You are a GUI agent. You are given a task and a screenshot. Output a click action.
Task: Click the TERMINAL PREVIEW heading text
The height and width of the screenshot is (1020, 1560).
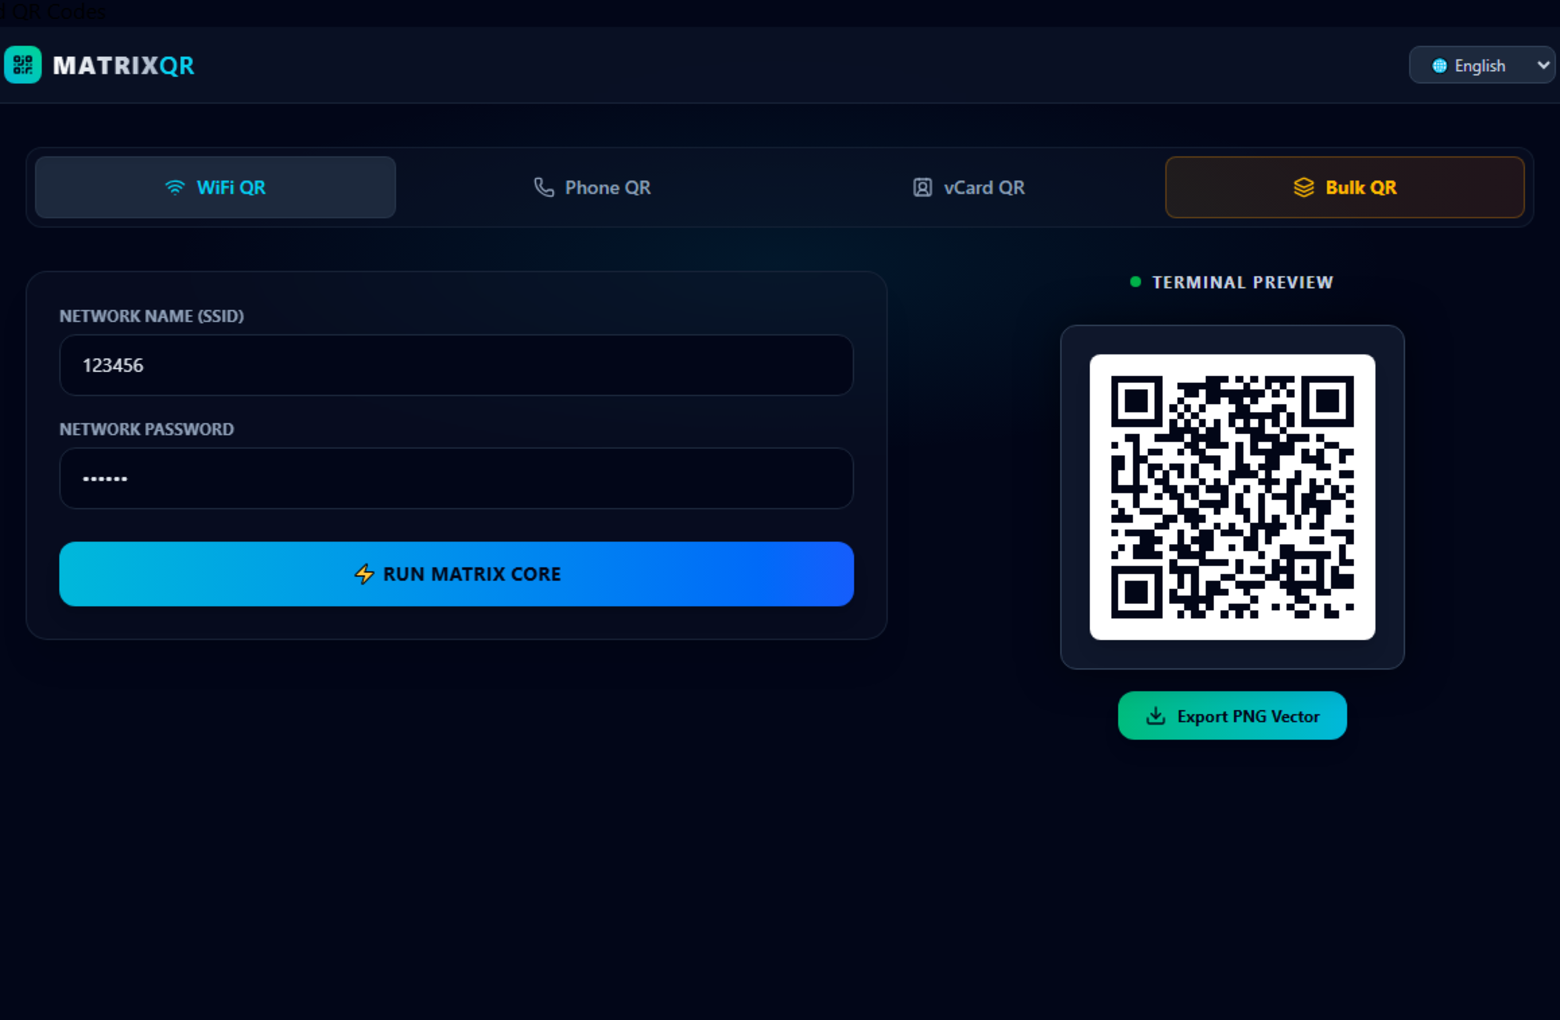click(1242, 283)
